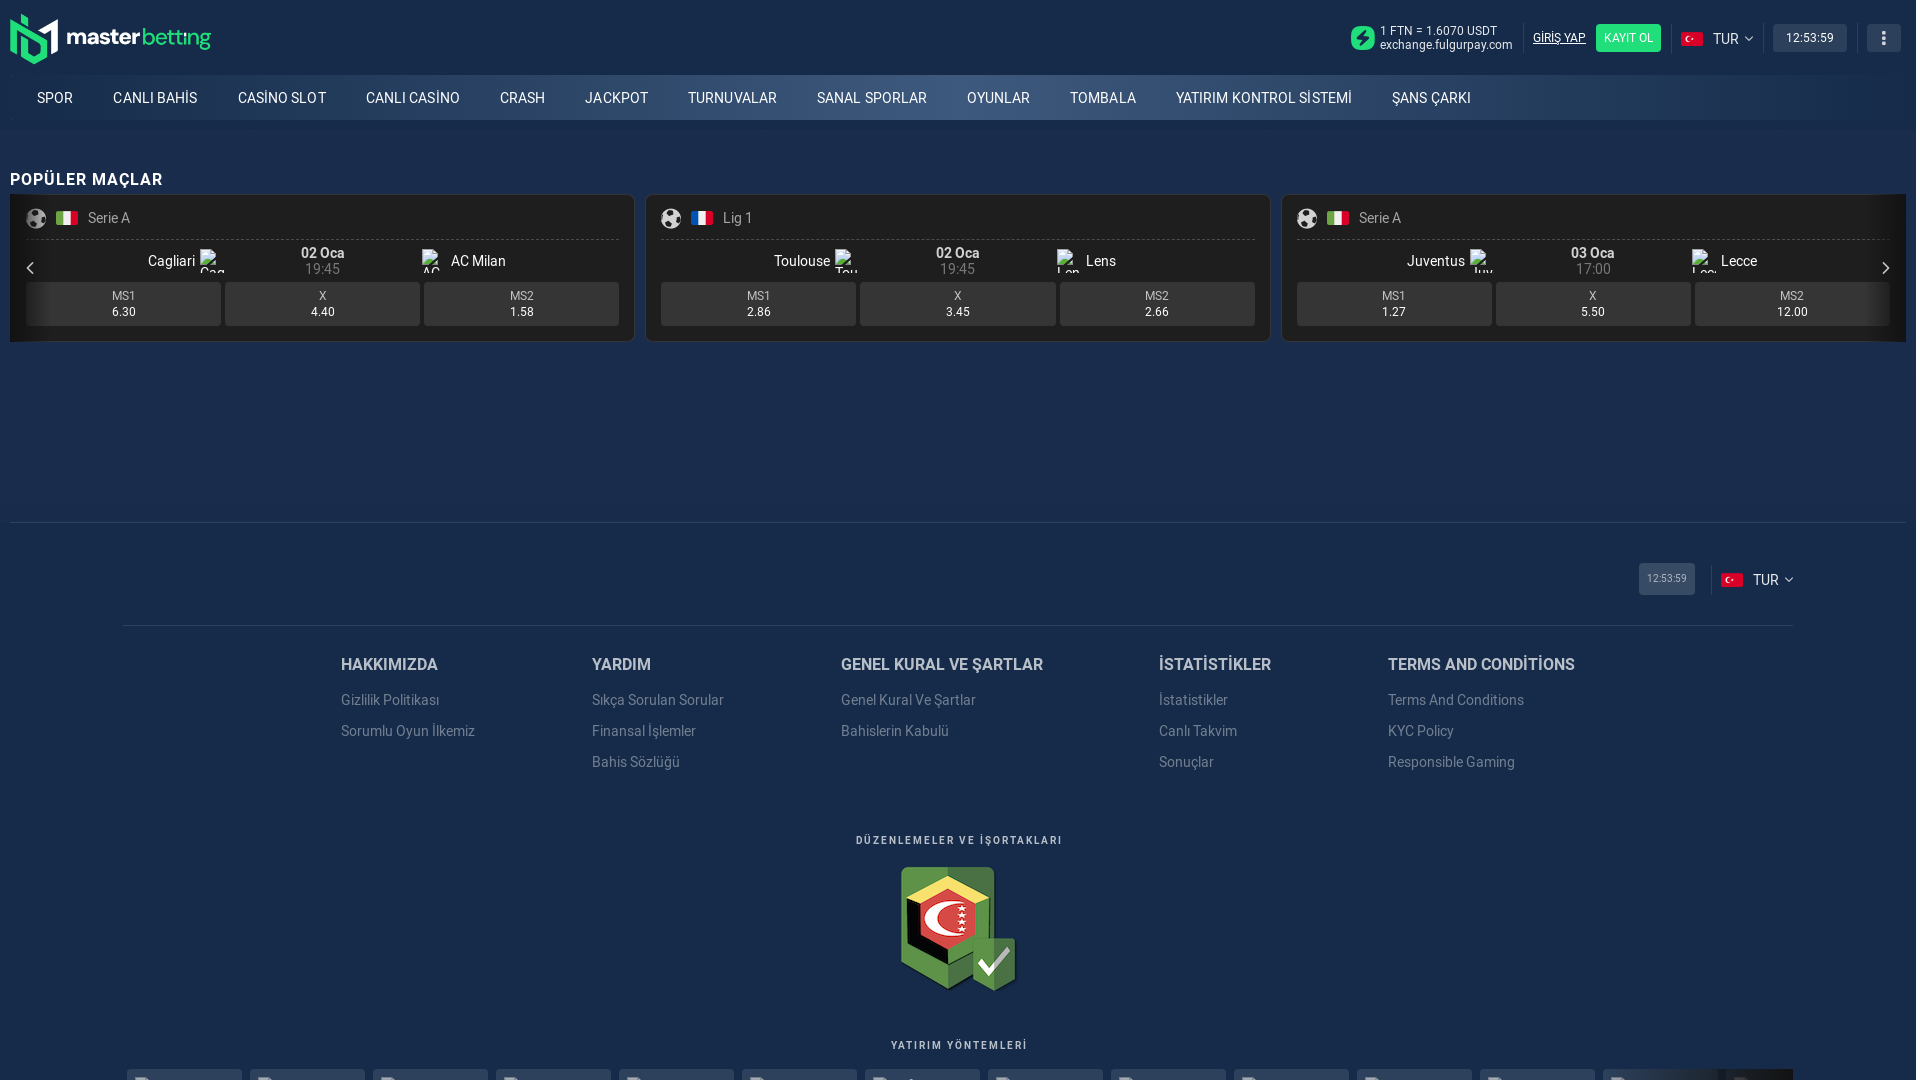Click the Masterbetting logo

(x=110, y=39)
